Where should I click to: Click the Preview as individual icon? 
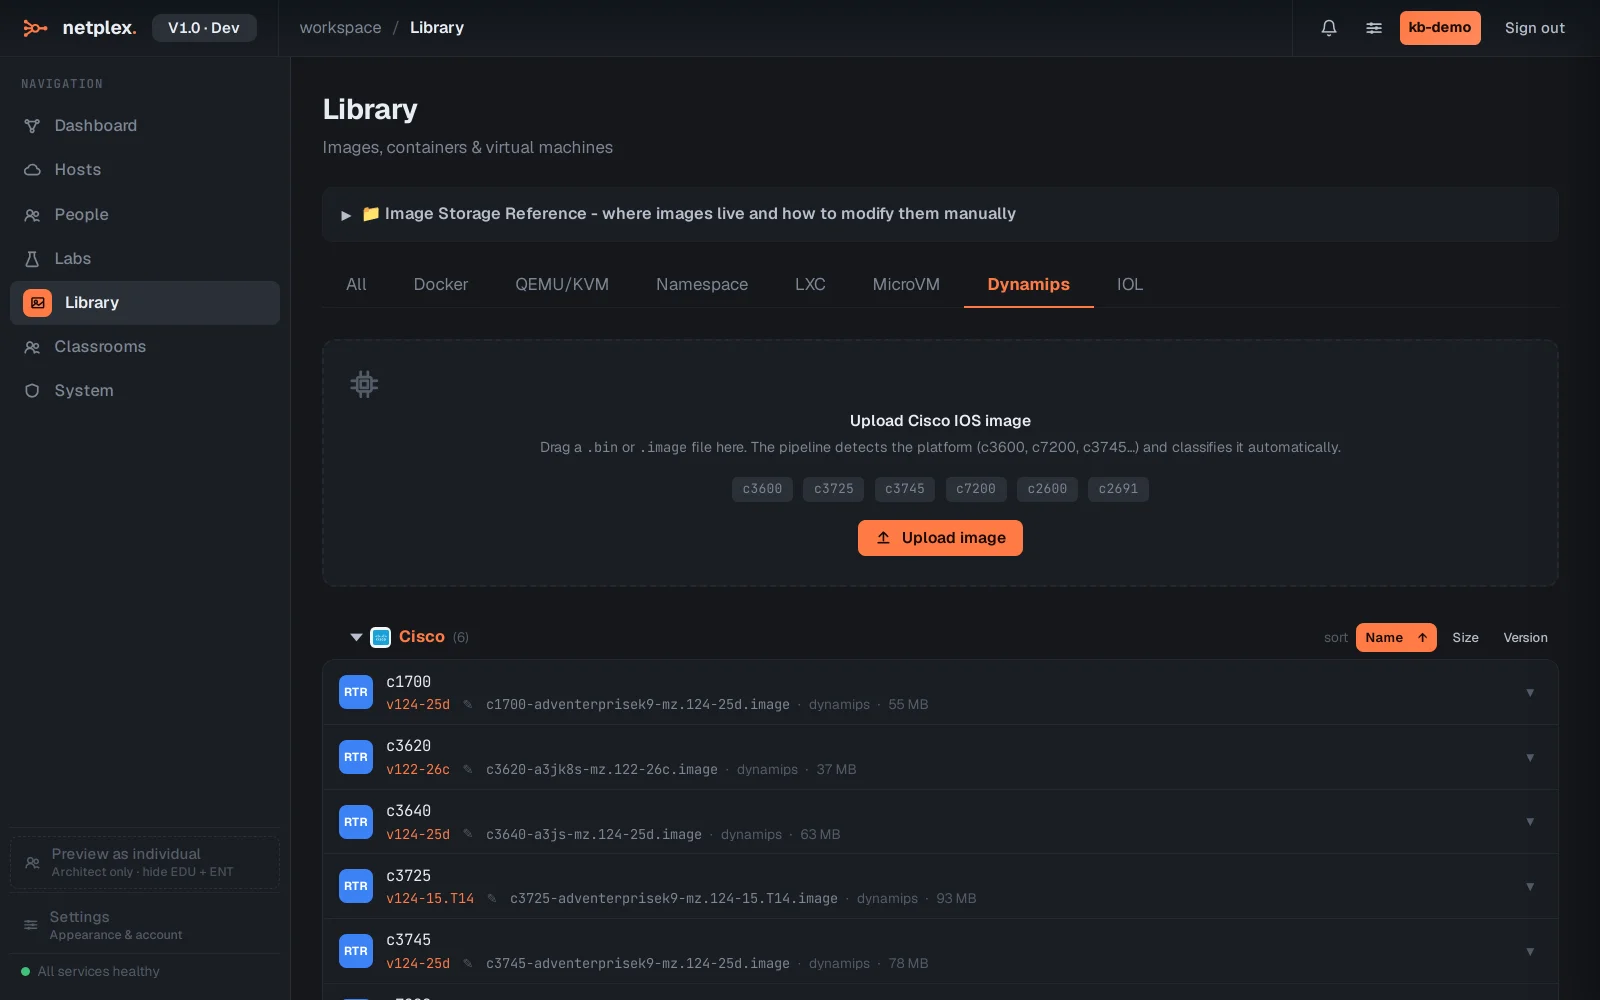pyautogui.click(x=33, y=862)
